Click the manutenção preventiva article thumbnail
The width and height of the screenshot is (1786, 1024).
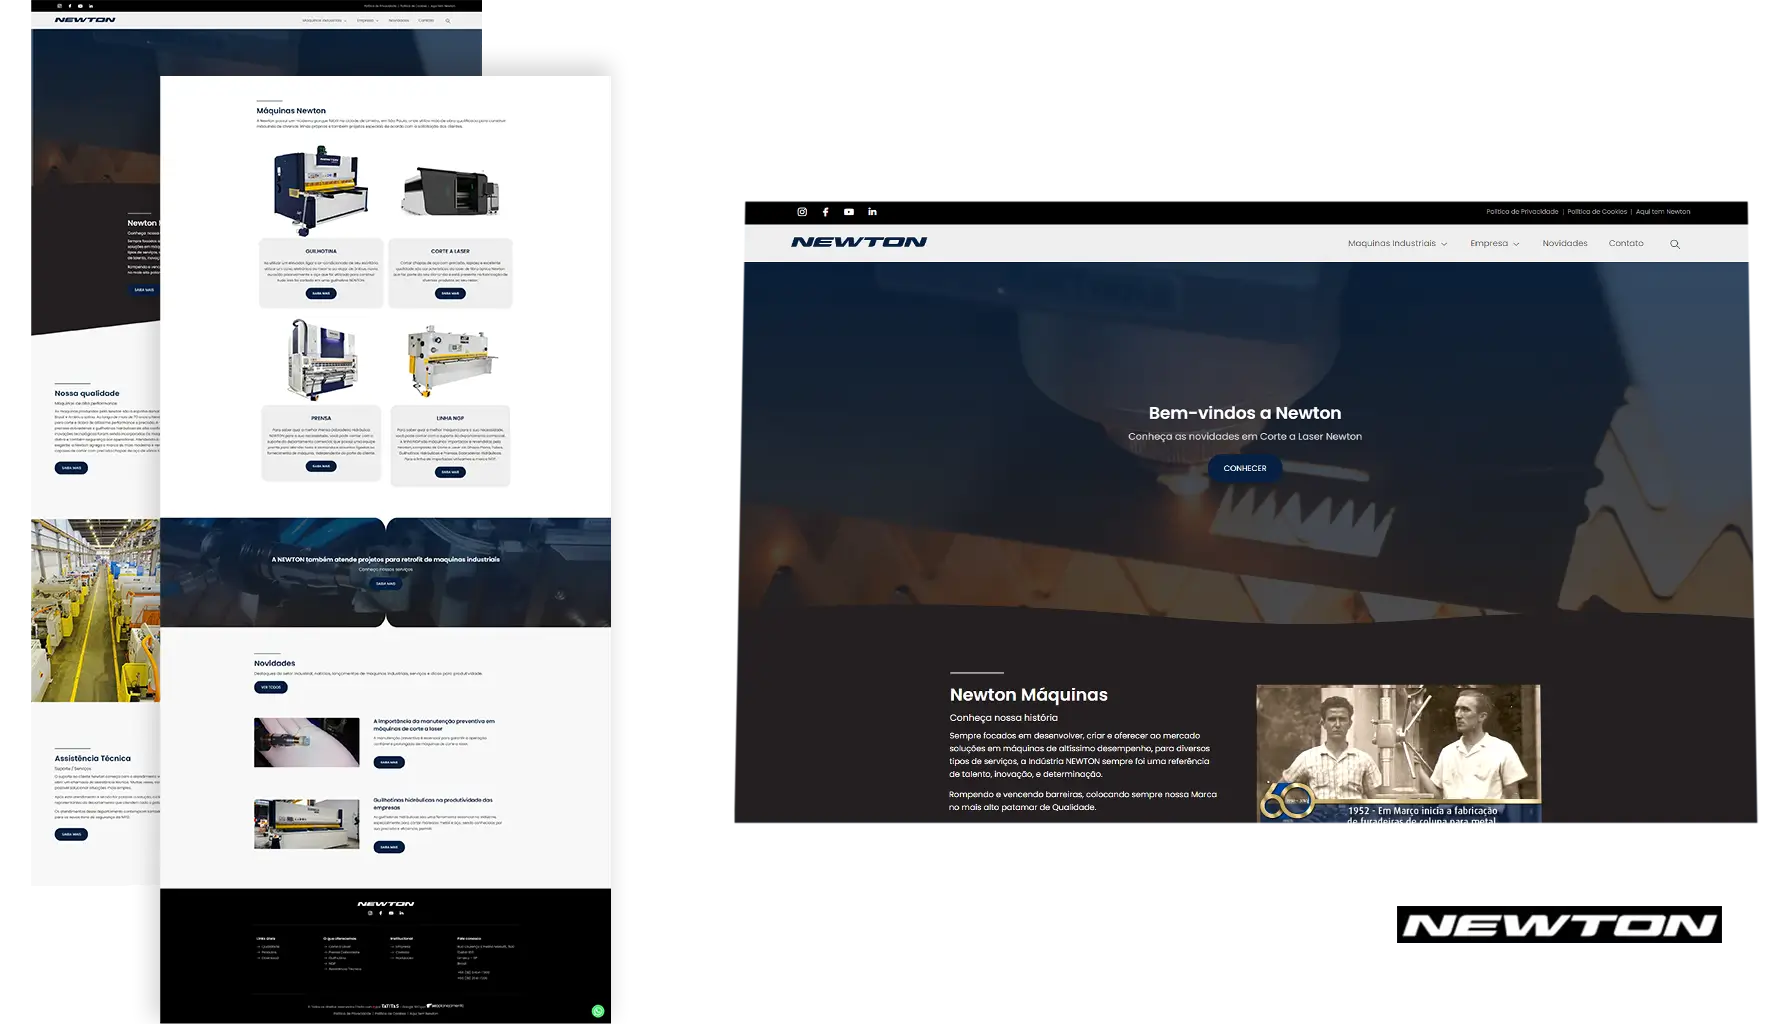coord(306,742)
